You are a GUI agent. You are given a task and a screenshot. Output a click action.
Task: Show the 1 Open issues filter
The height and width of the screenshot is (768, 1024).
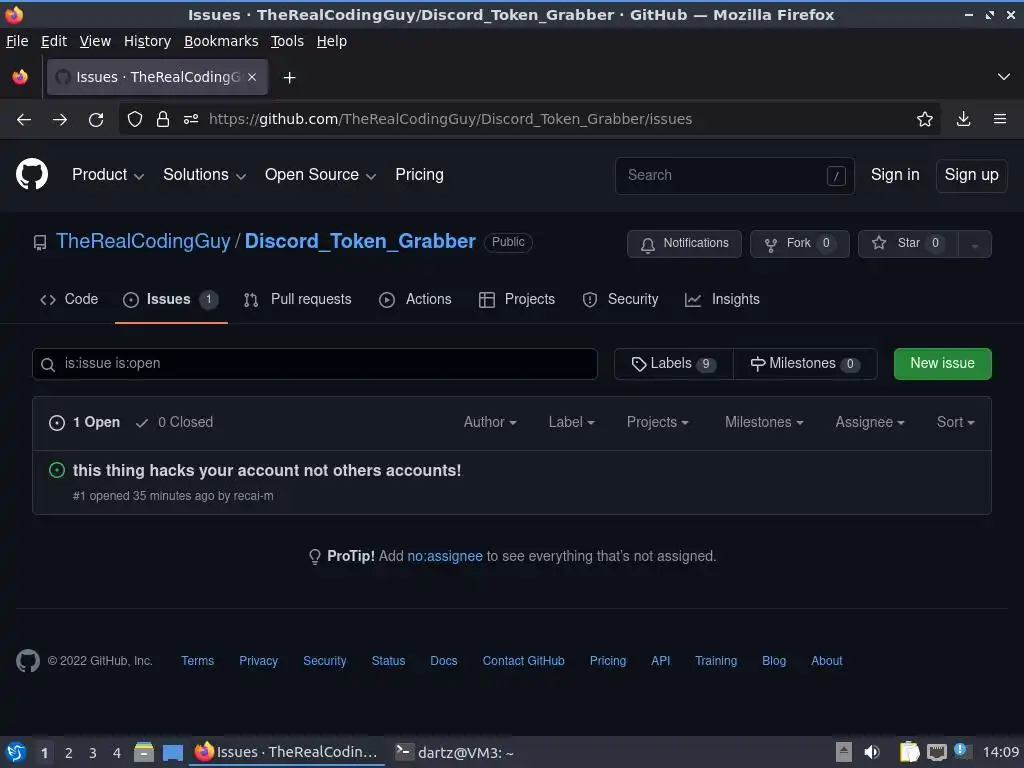click(85, 423)
